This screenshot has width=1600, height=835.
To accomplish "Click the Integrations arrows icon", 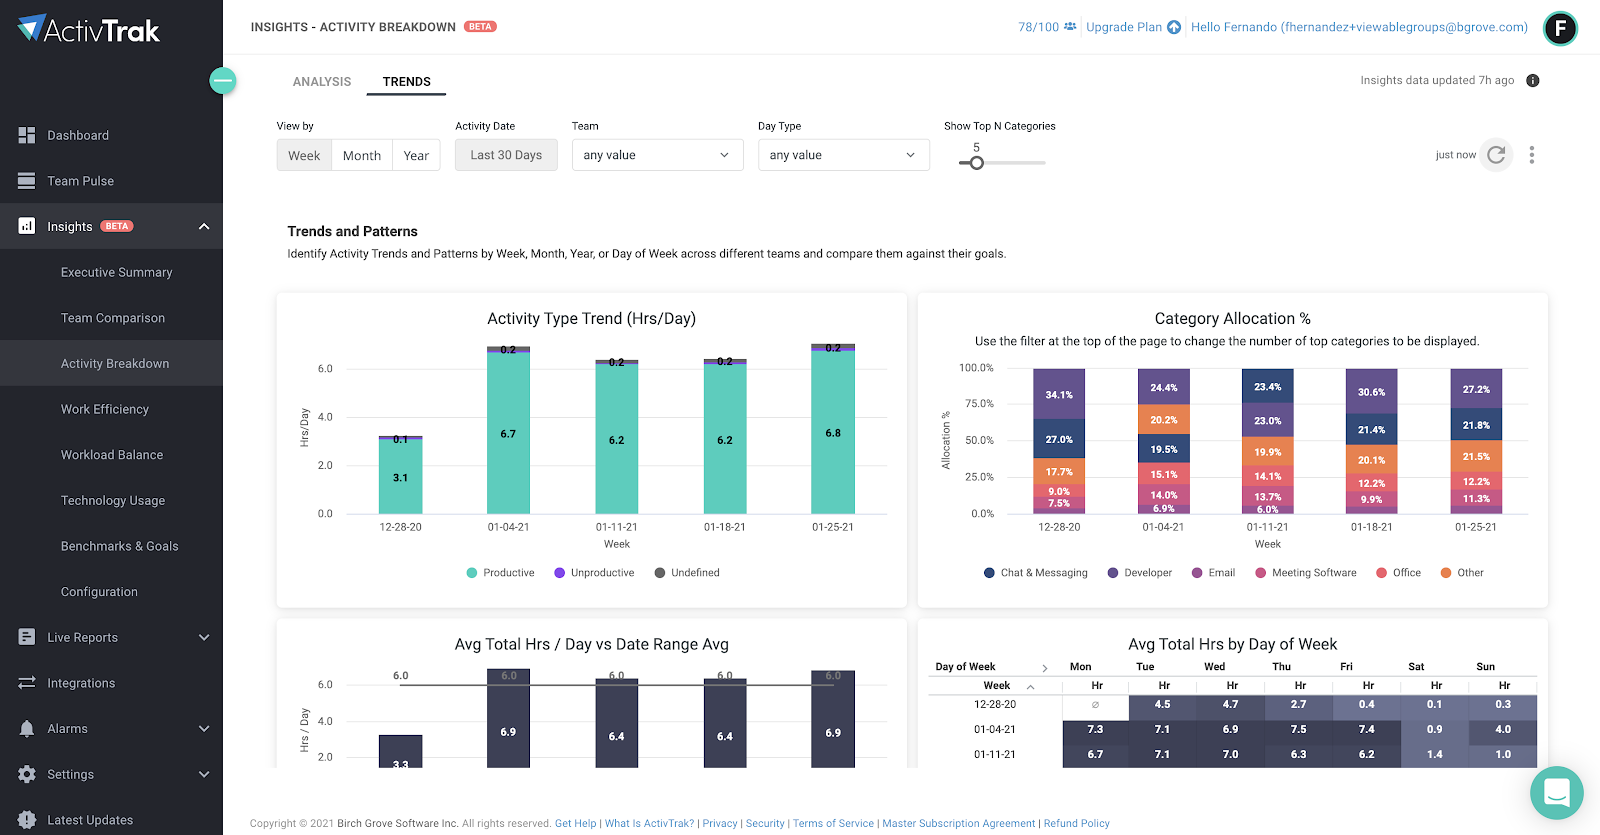I will (27, 683).
